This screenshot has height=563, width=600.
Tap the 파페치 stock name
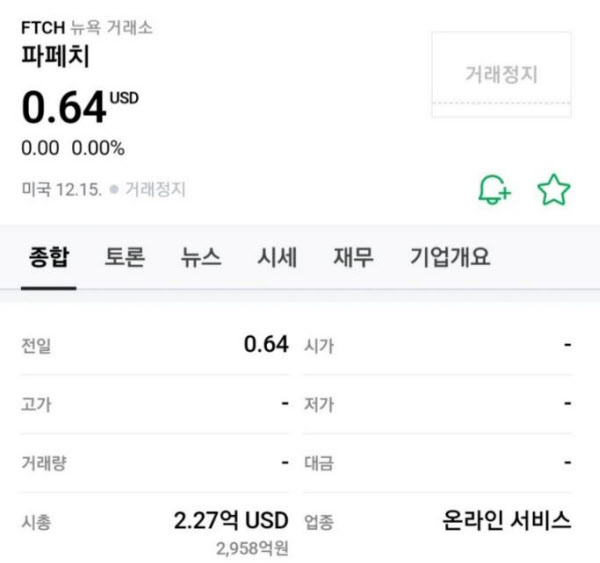click(55, 56)
